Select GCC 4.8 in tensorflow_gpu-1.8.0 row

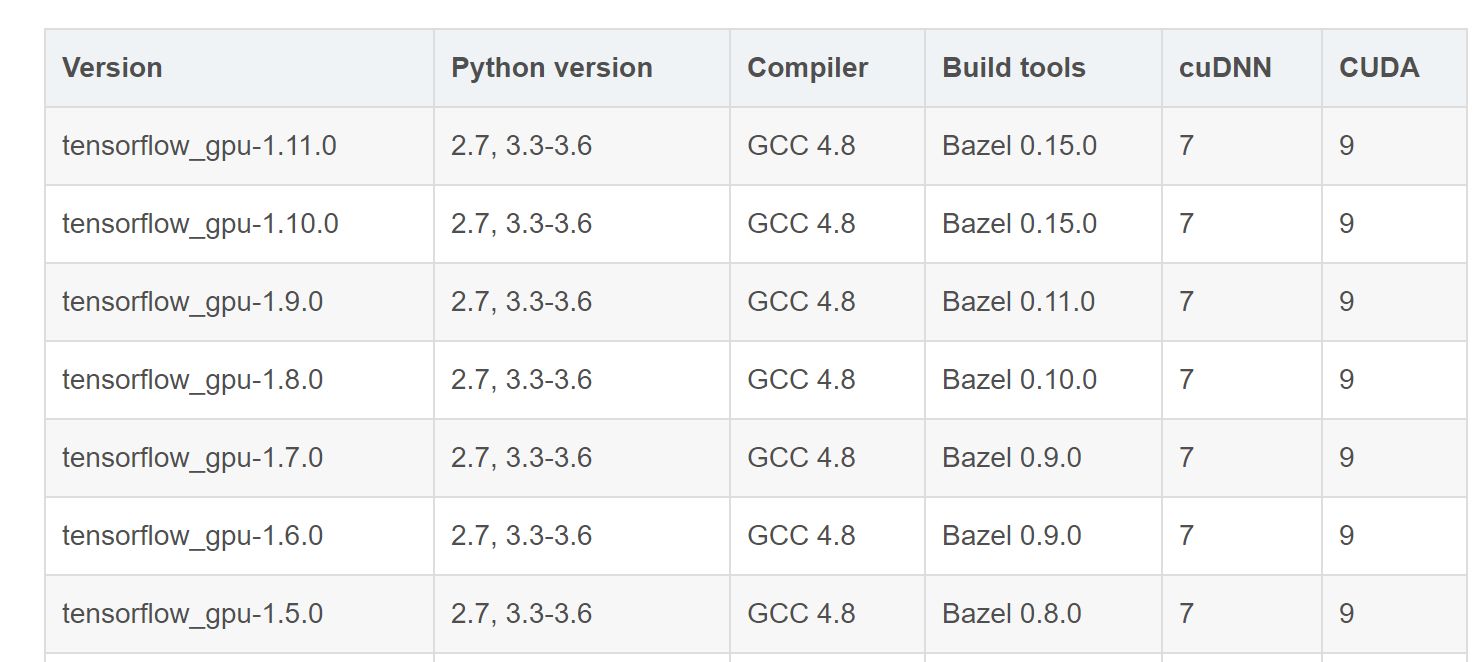827,380
